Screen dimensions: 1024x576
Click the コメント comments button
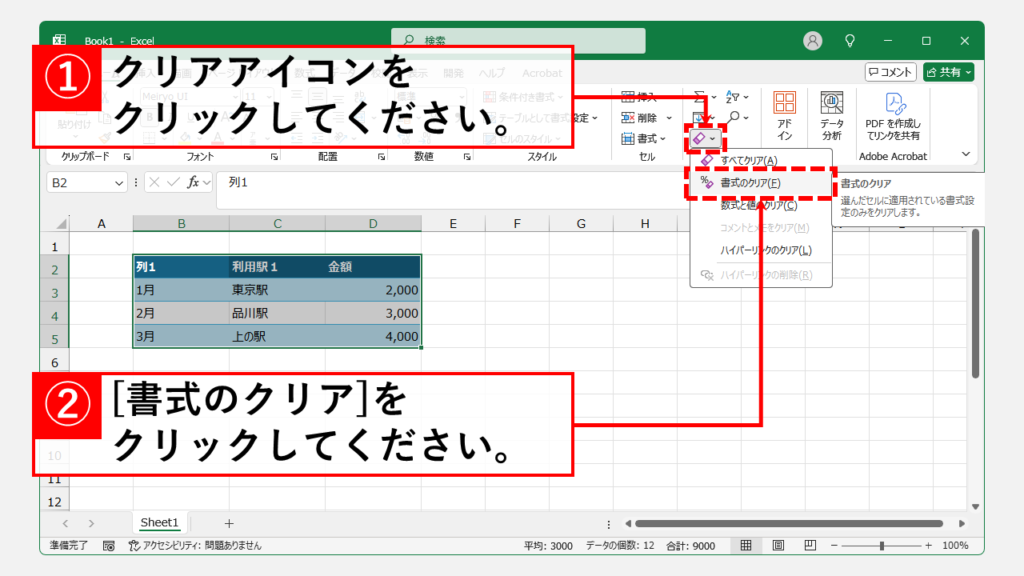[x=890, y=72]
